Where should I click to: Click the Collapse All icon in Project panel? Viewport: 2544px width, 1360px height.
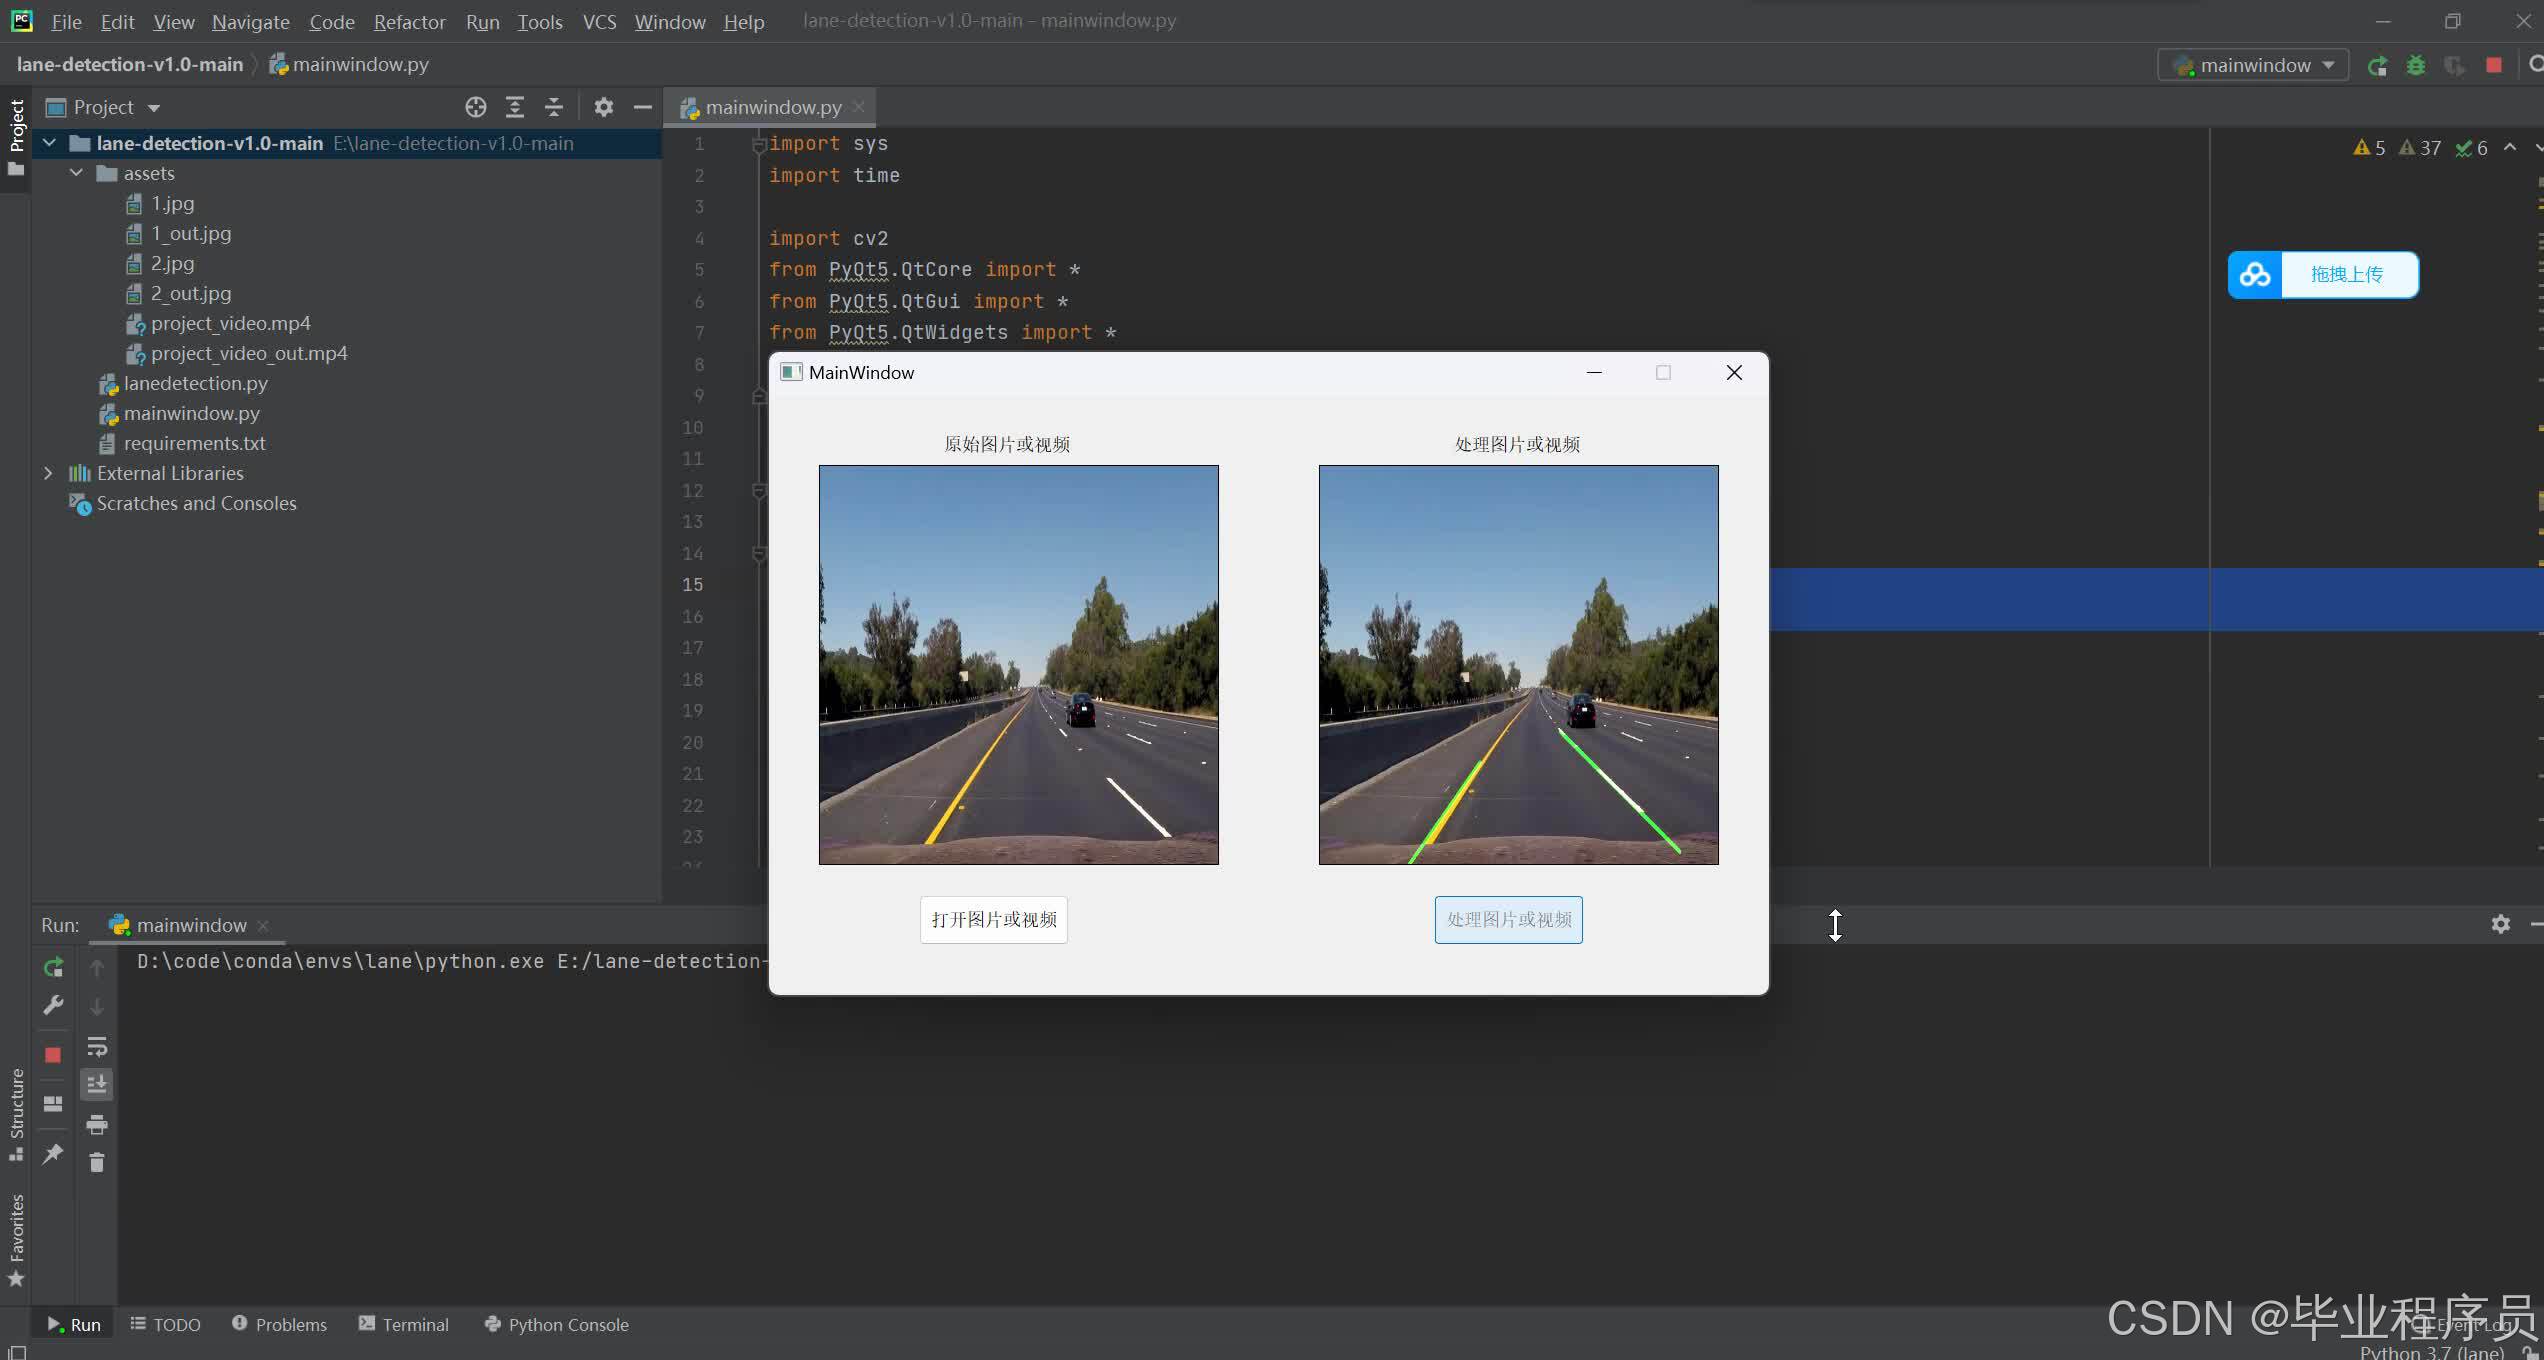coord(554,107)
